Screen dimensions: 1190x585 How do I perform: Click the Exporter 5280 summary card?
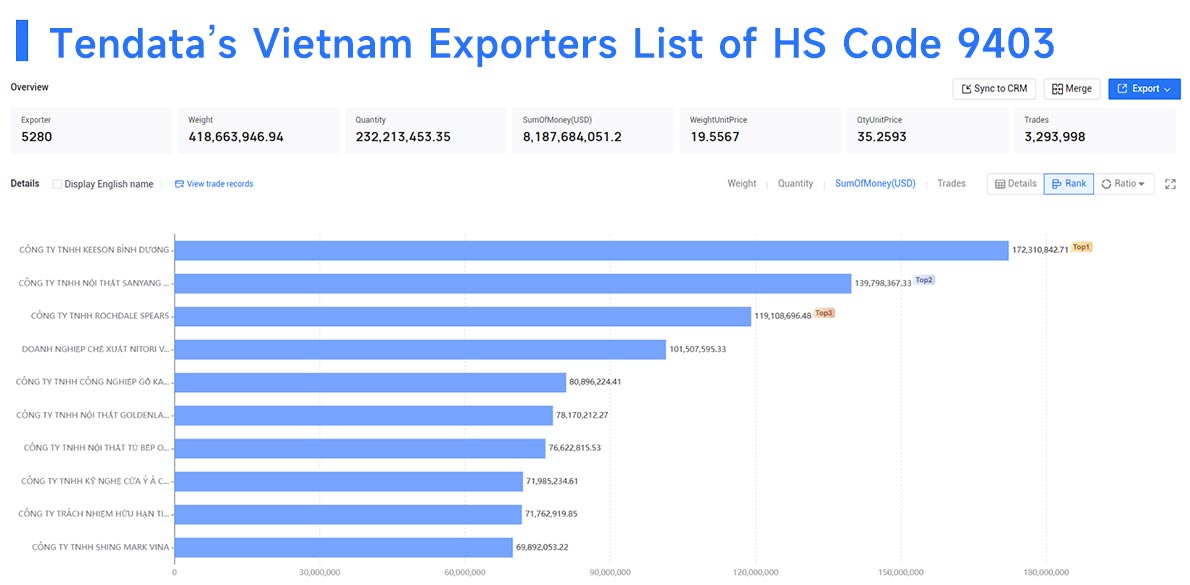(x=91, y=130)
